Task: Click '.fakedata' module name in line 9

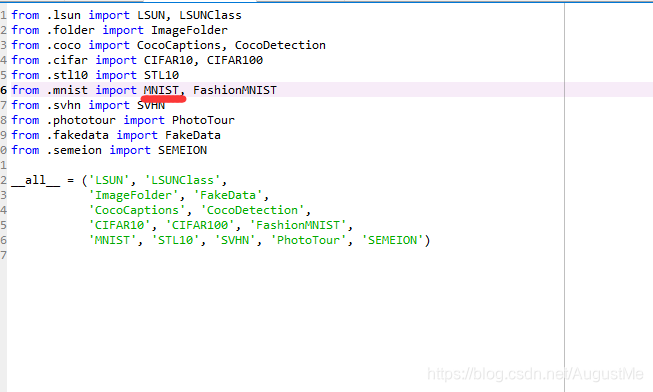Action: point(77,135)
